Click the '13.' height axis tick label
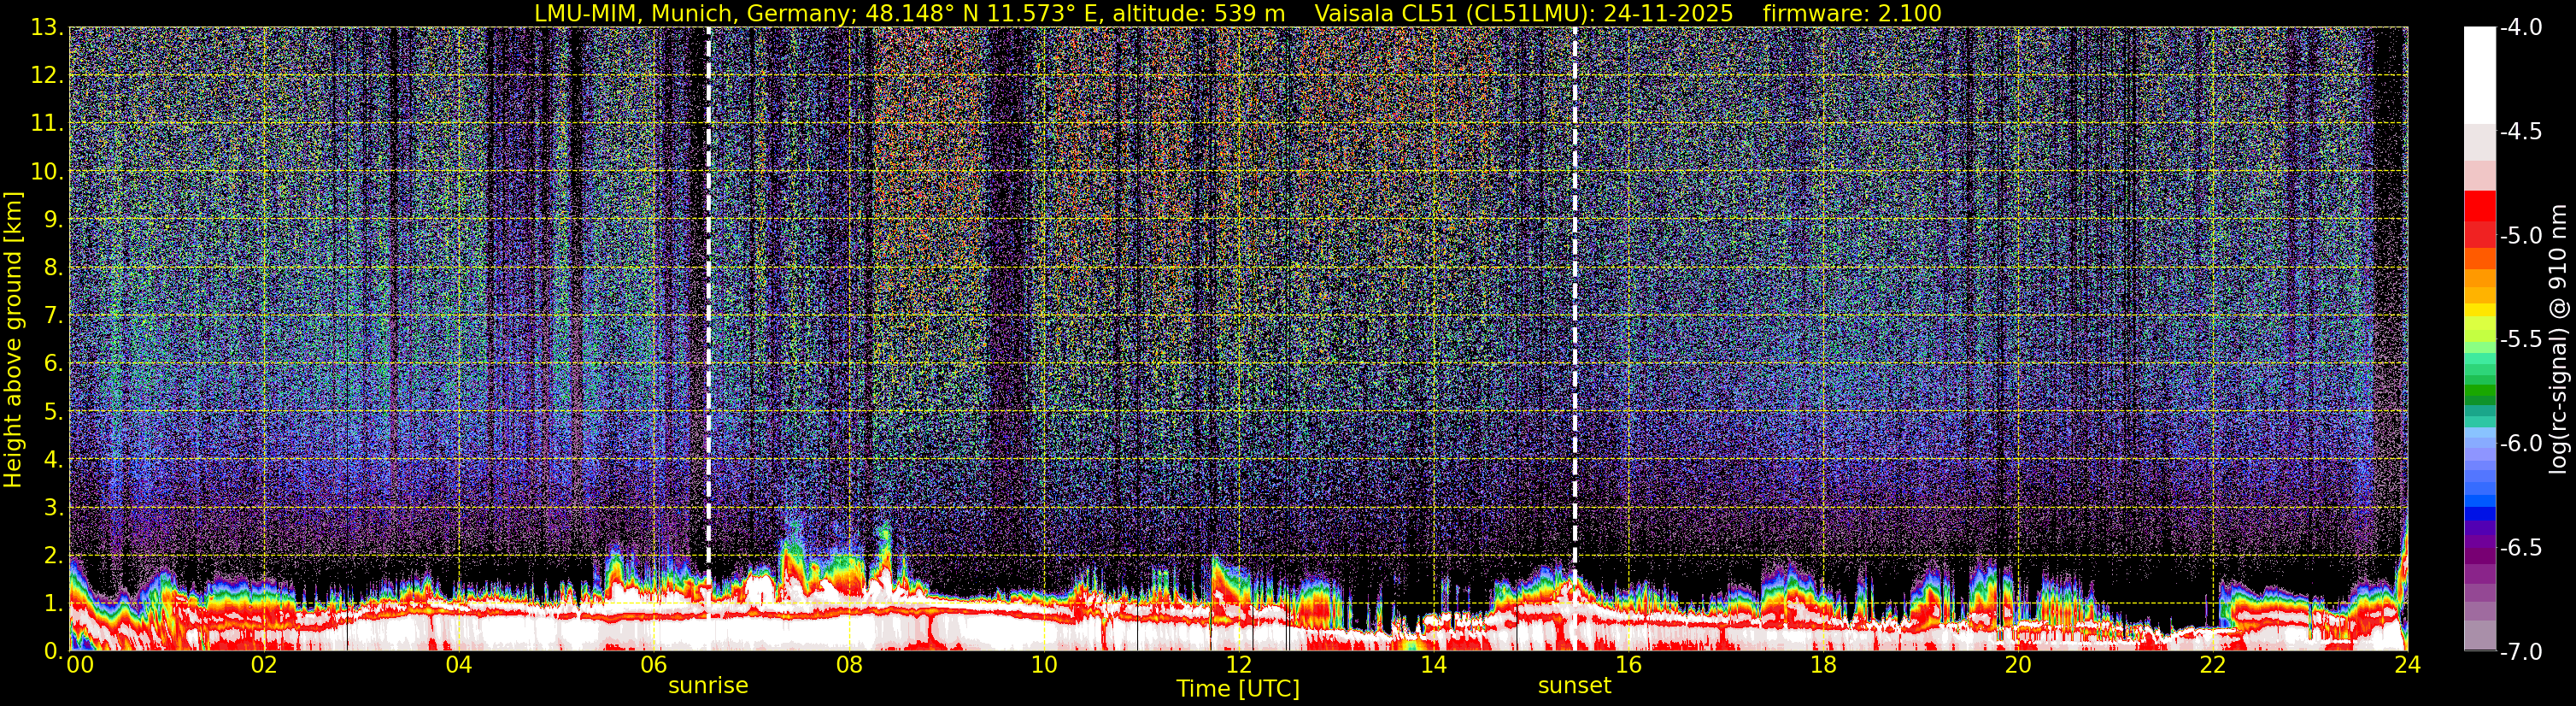Image resolution: width=2576 pixels, height=706 pixels. [46, 27]
